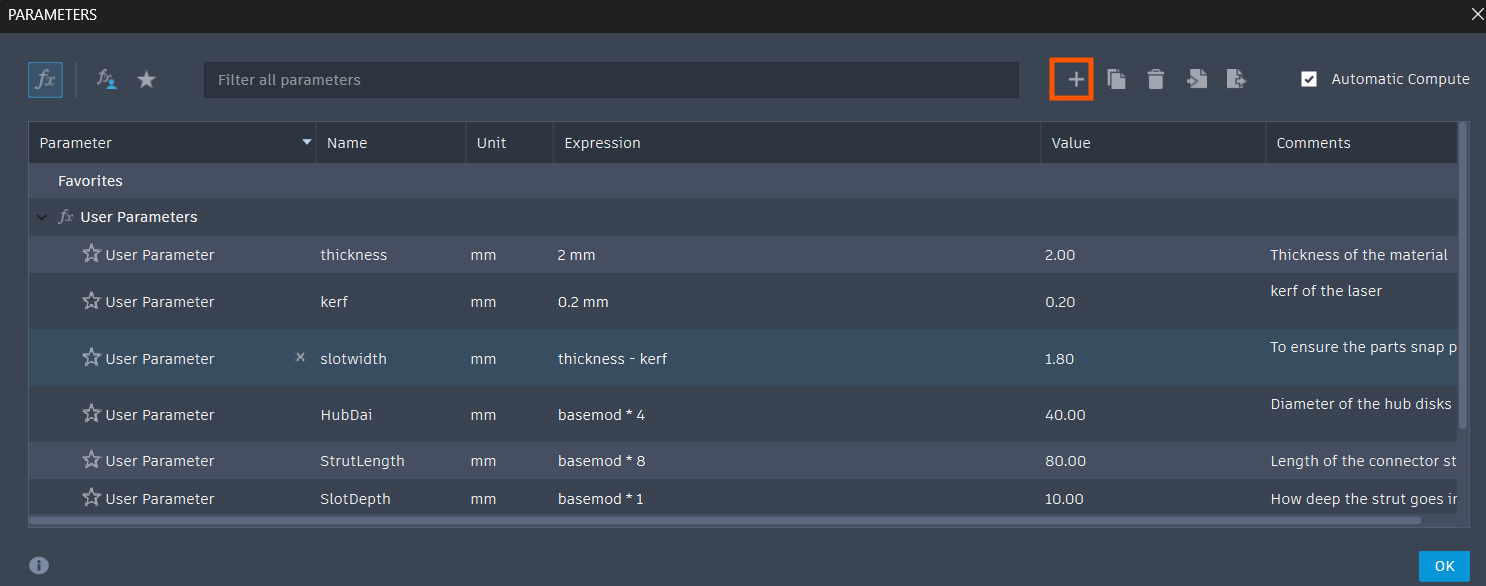Show only user parameters filter icon
The height and width of the screenshot is (586, 1486).
point(106,80)
